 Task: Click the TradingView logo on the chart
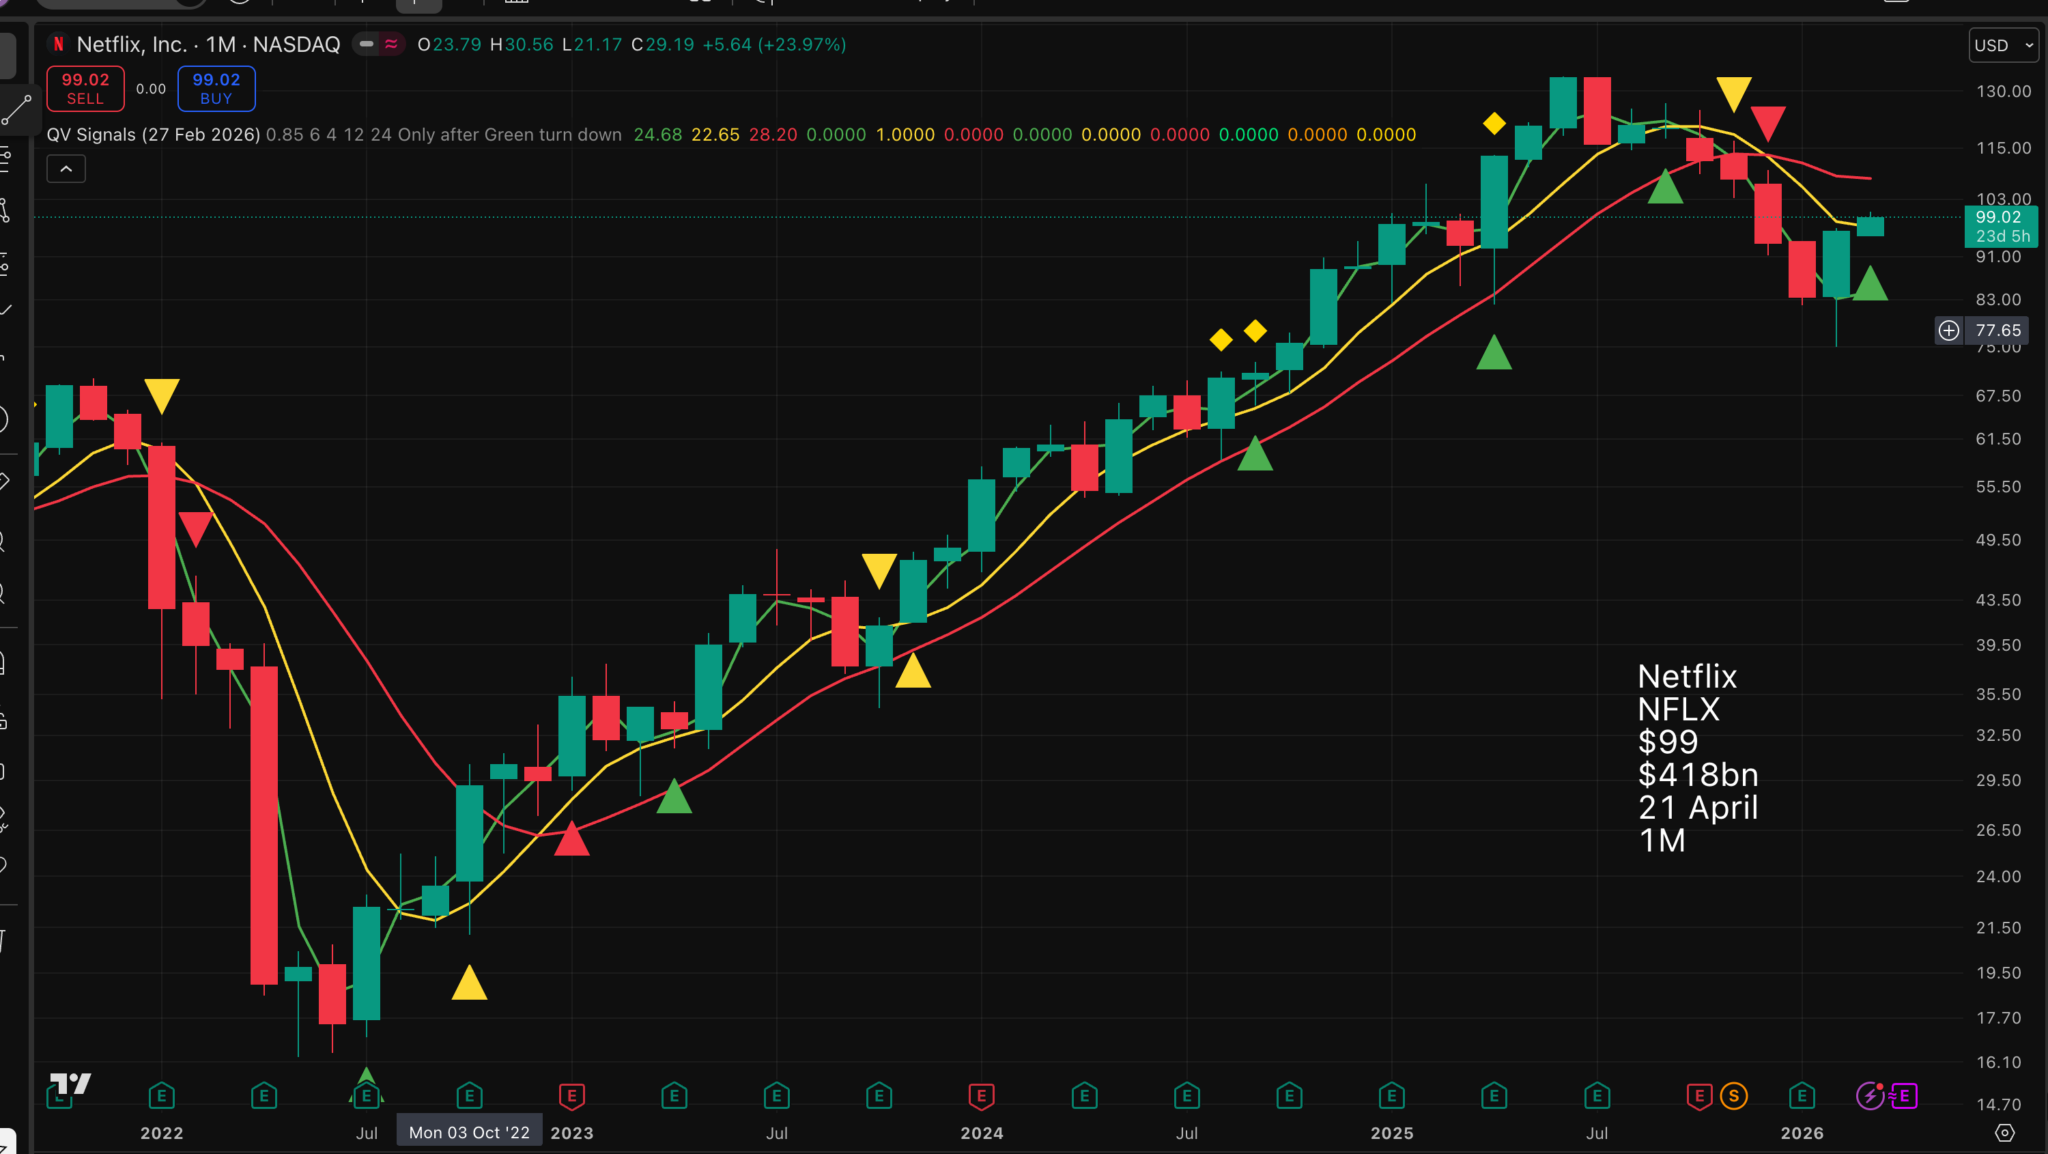click(x=70, y=1084)
